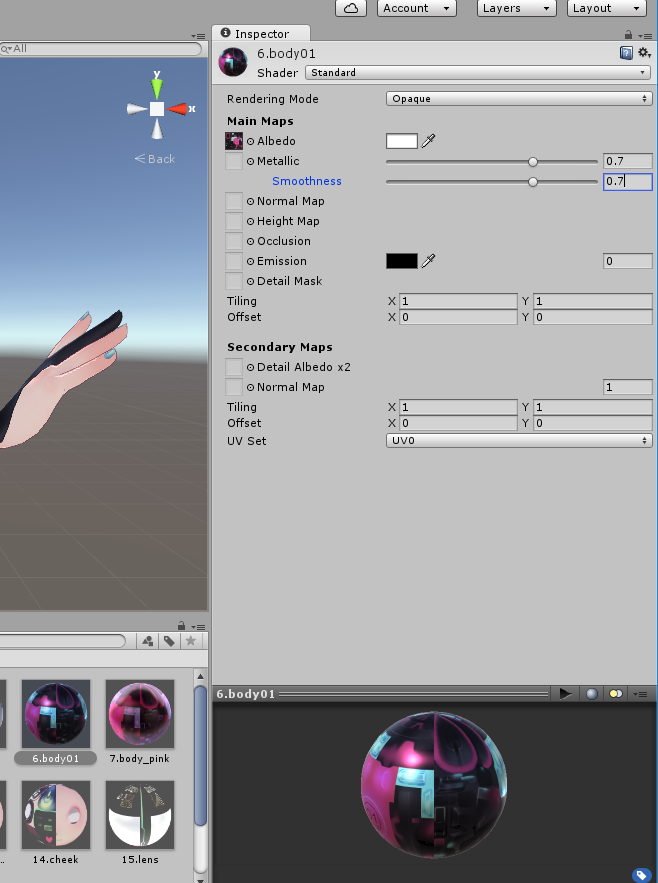Viewport: 658px width, 883px height.
Task: Open the UV Set dropdown
Action: tap(519, 440)
